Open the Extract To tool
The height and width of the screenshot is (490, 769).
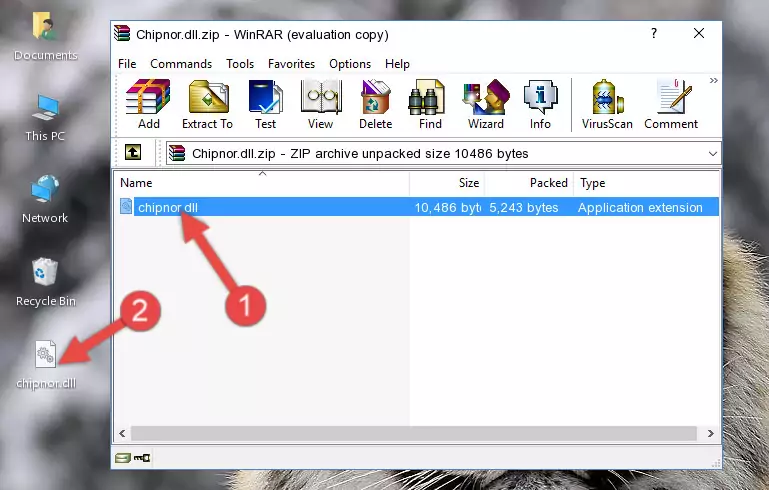(207, 104)
